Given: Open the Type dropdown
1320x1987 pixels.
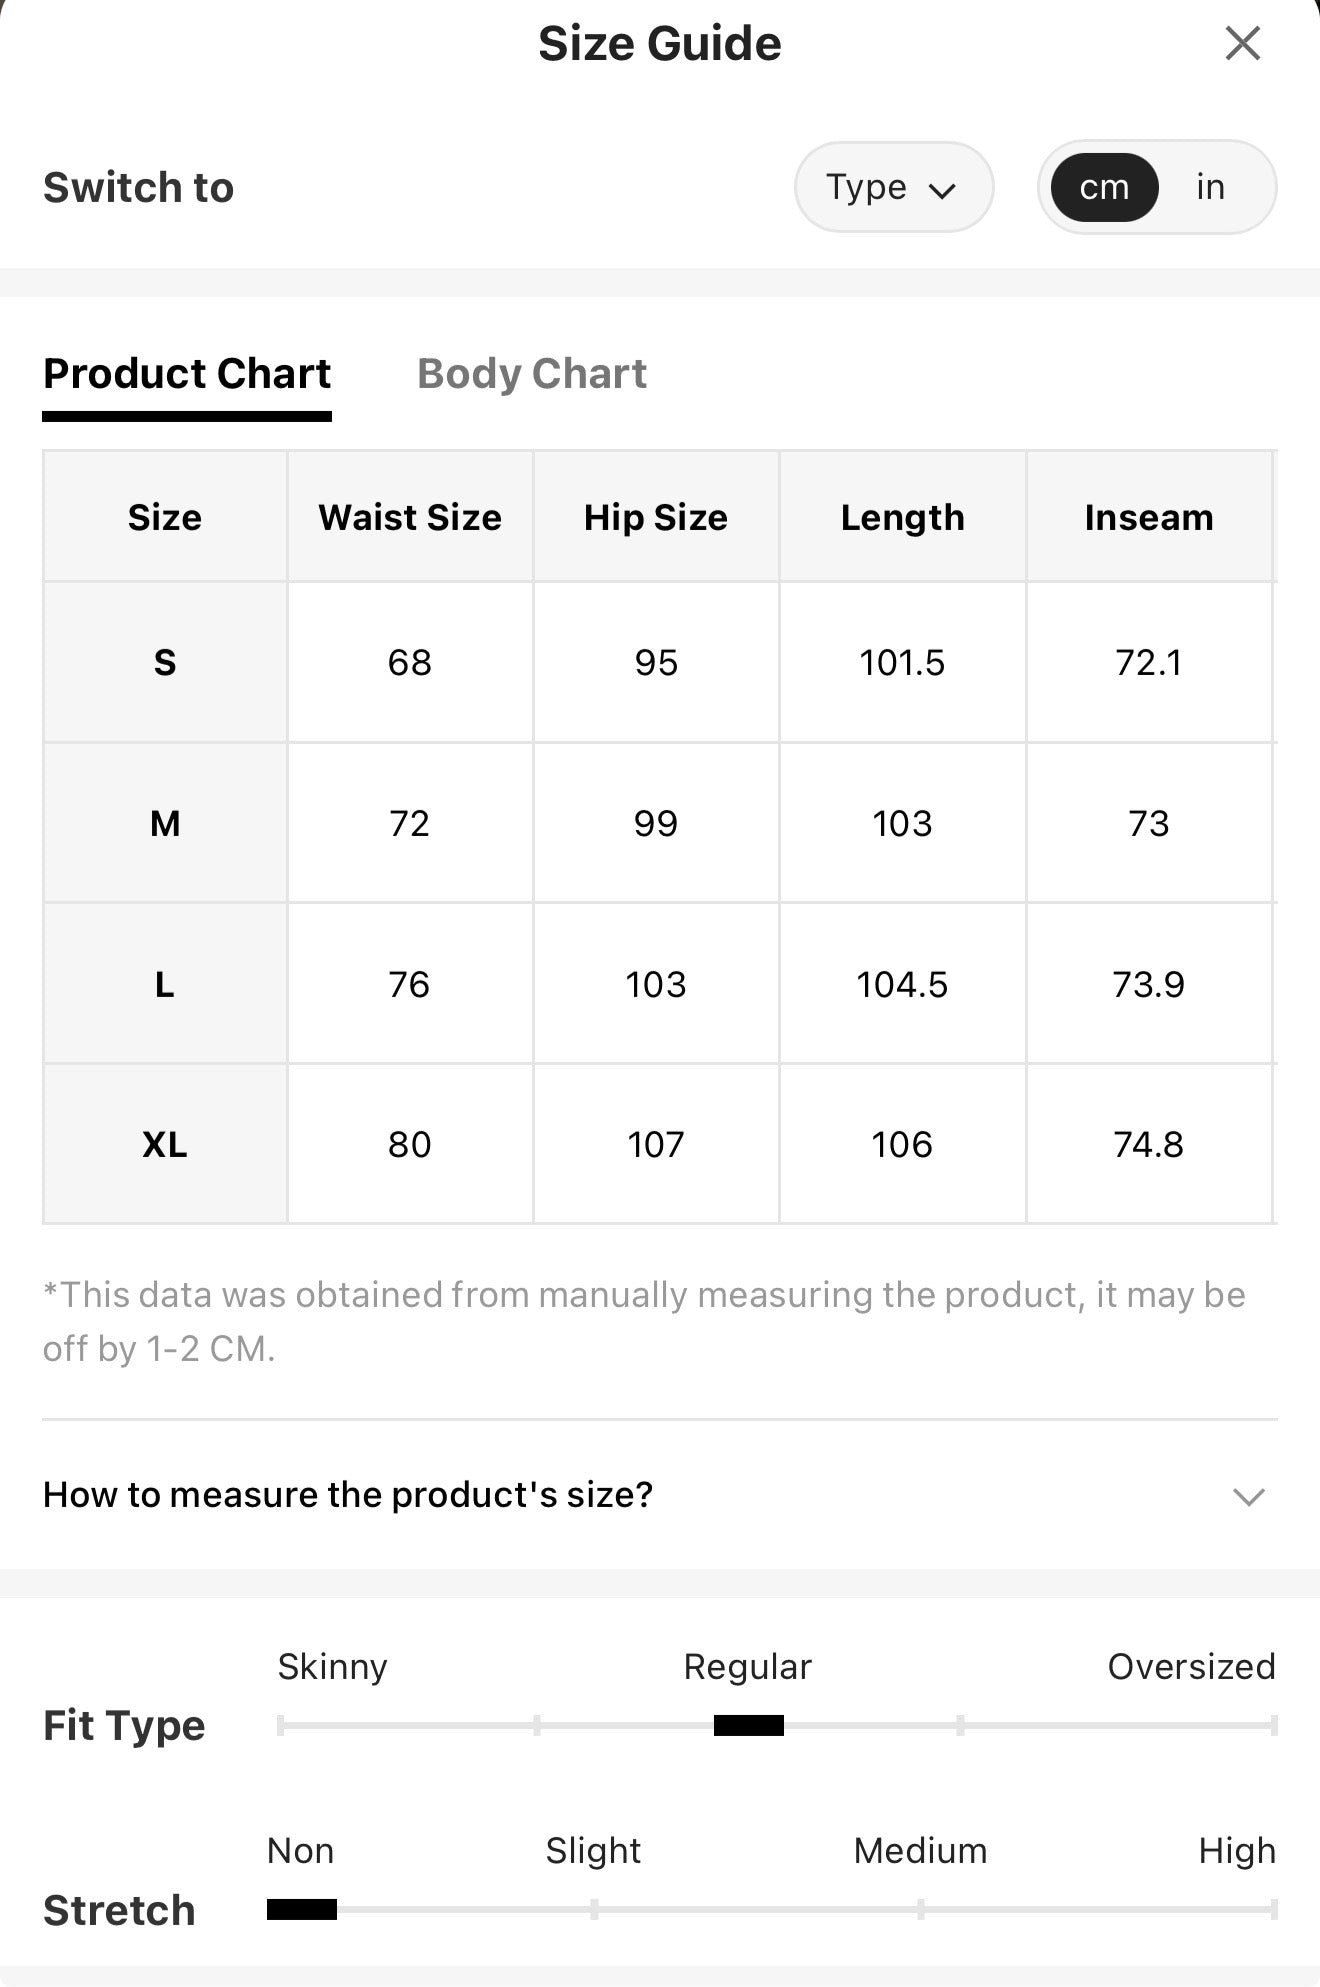Looking at the screenshot, I should tap(893, 187).
